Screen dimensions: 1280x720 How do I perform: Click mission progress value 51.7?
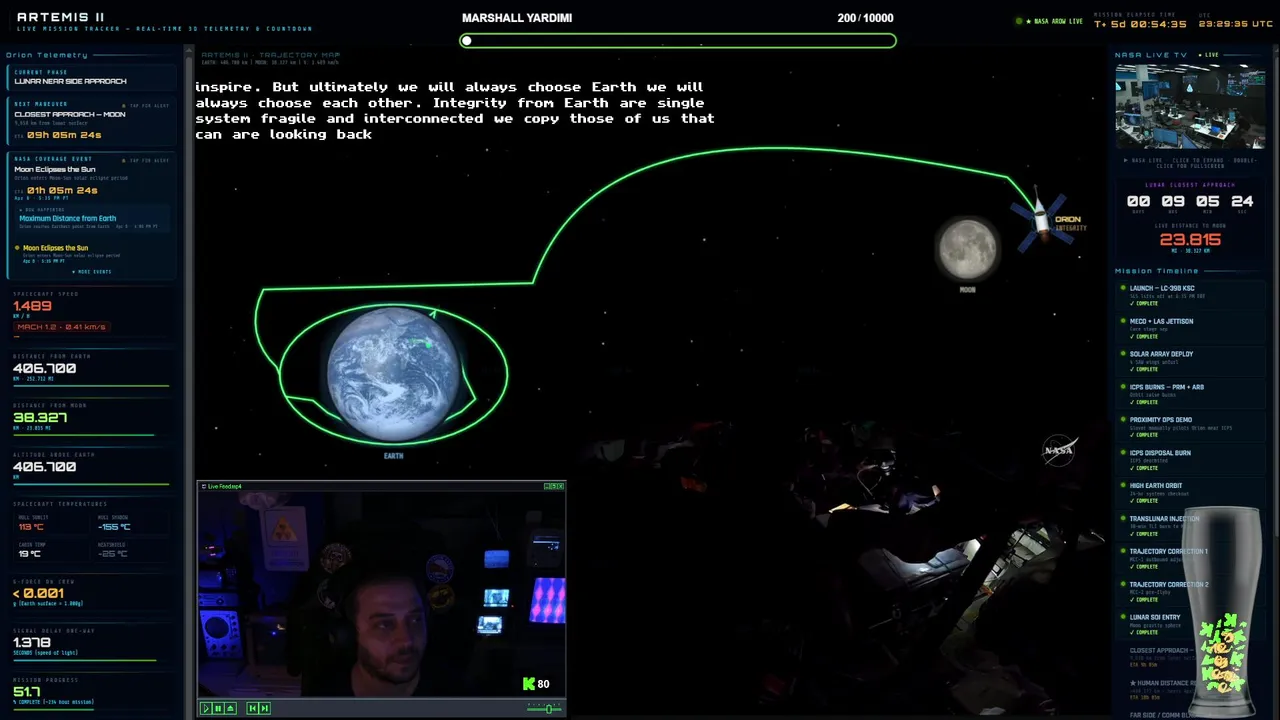click(27, 692)
